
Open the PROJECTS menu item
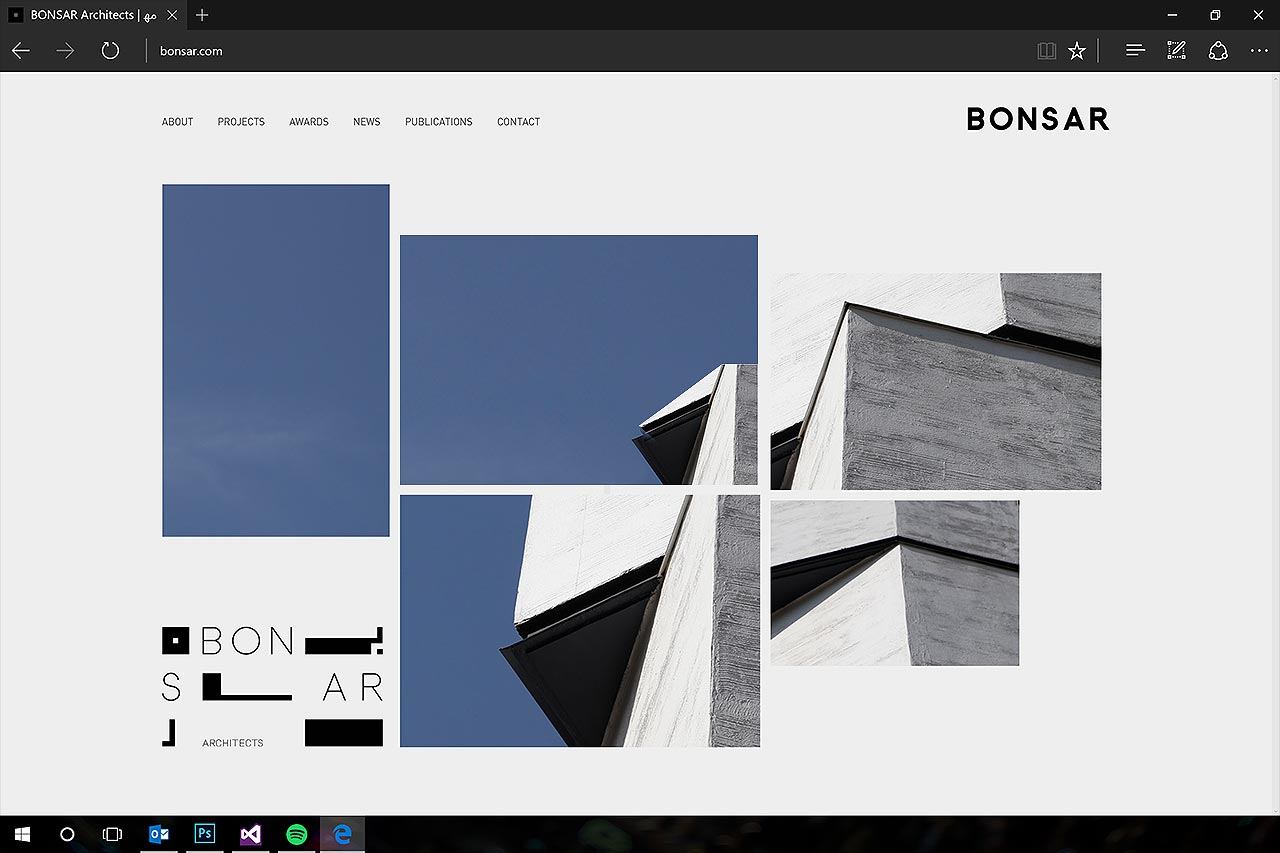241,122
